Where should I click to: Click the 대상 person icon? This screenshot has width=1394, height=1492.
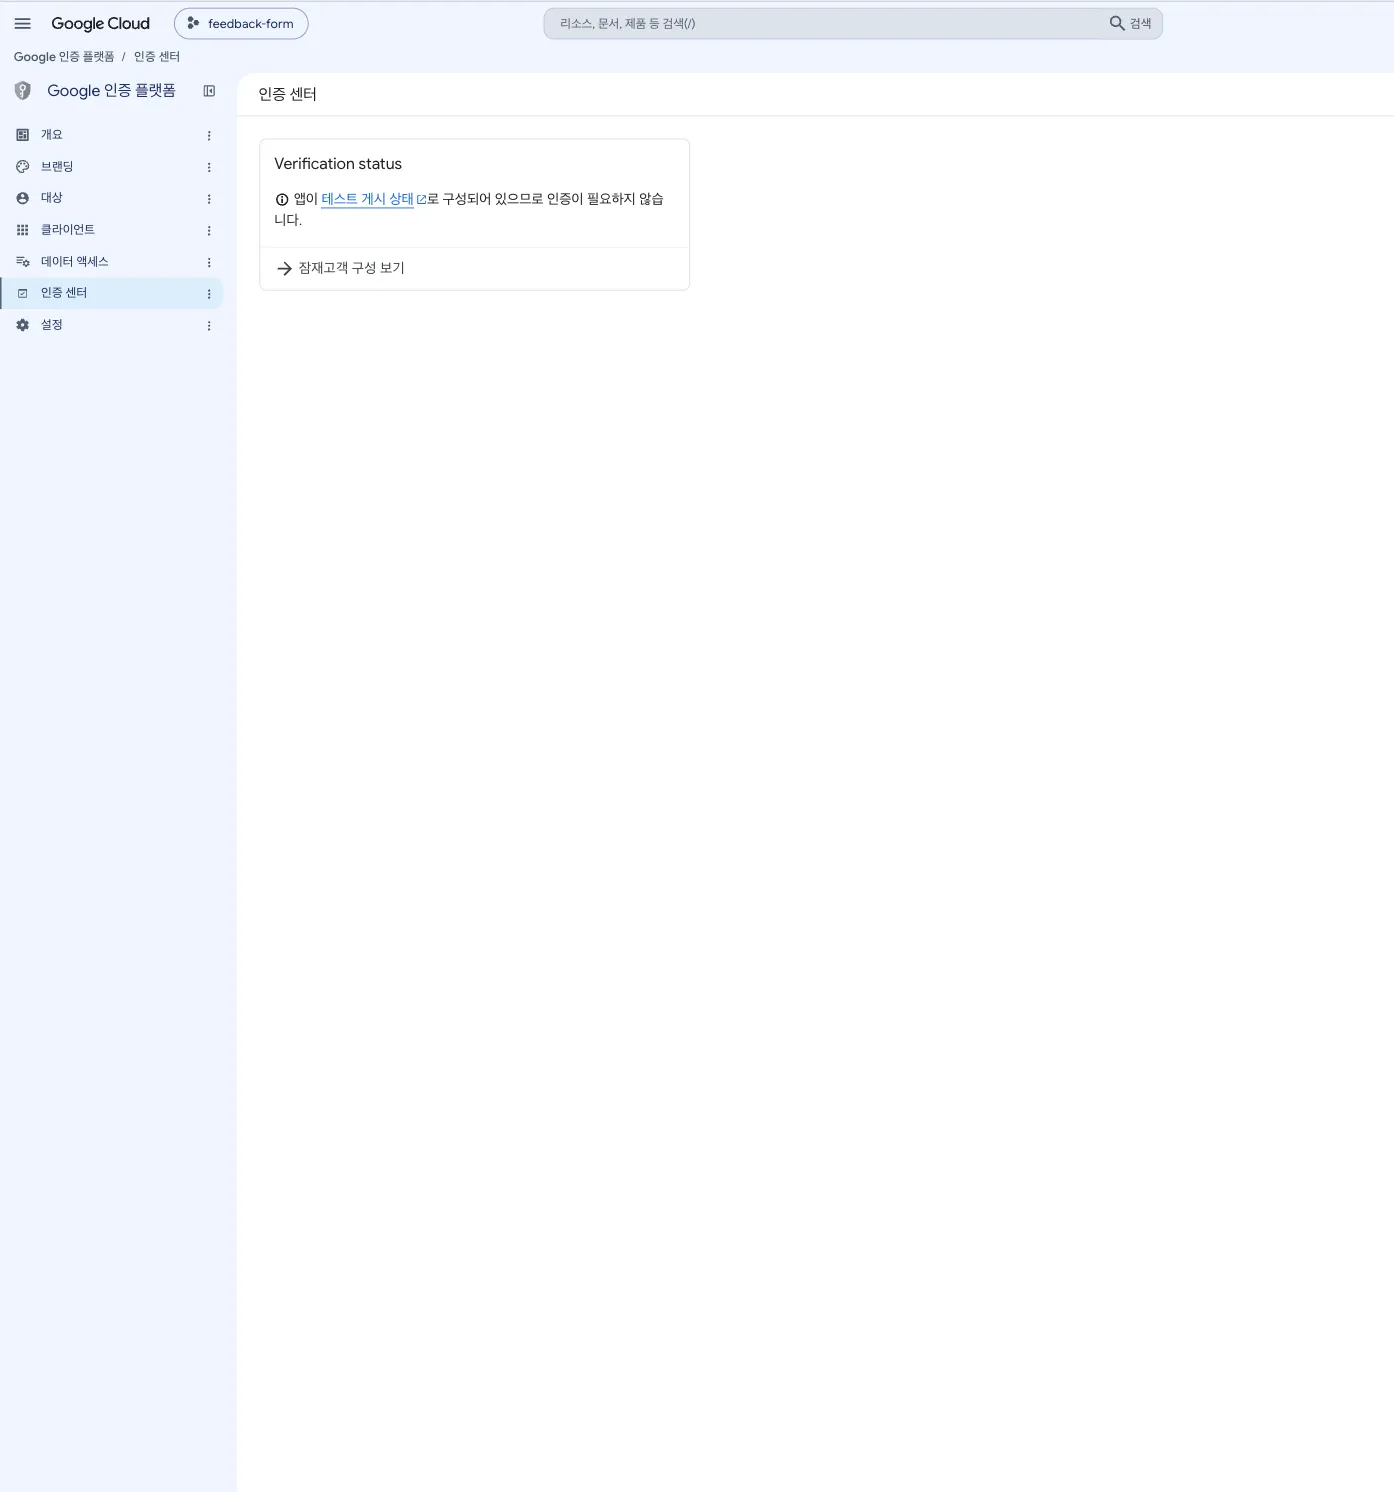coord(23,198)
